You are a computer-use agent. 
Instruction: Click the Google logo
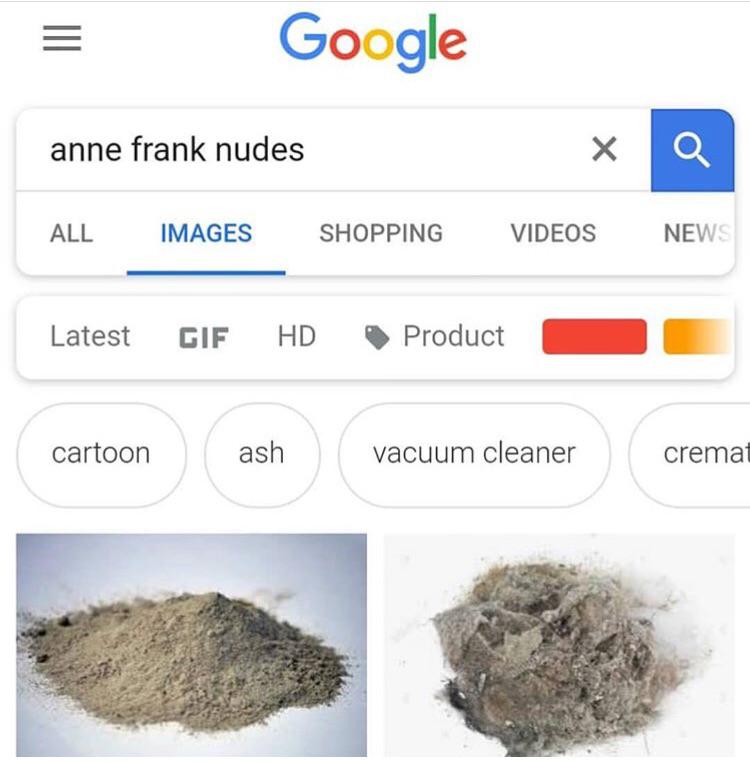pos(373,42)
